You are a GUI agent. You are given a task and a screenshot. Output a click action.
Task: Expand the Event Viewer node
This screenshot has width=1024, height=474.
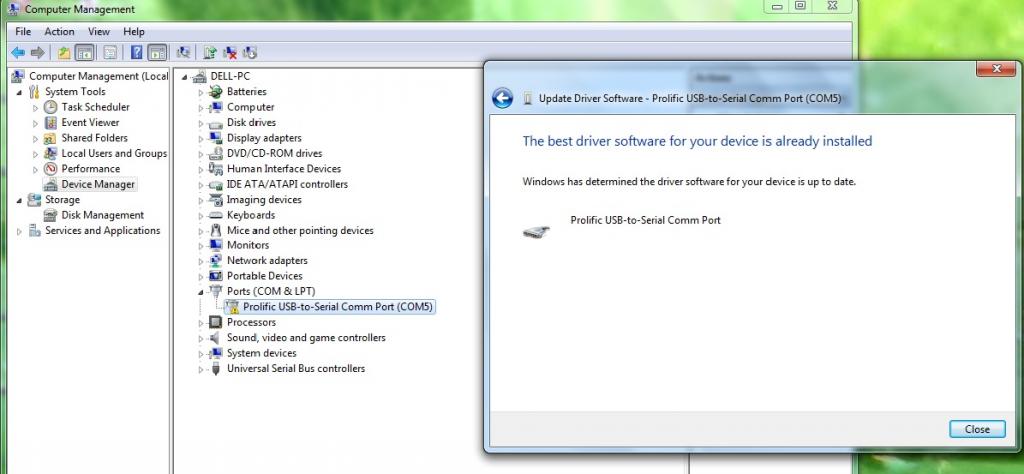point(35,123)
